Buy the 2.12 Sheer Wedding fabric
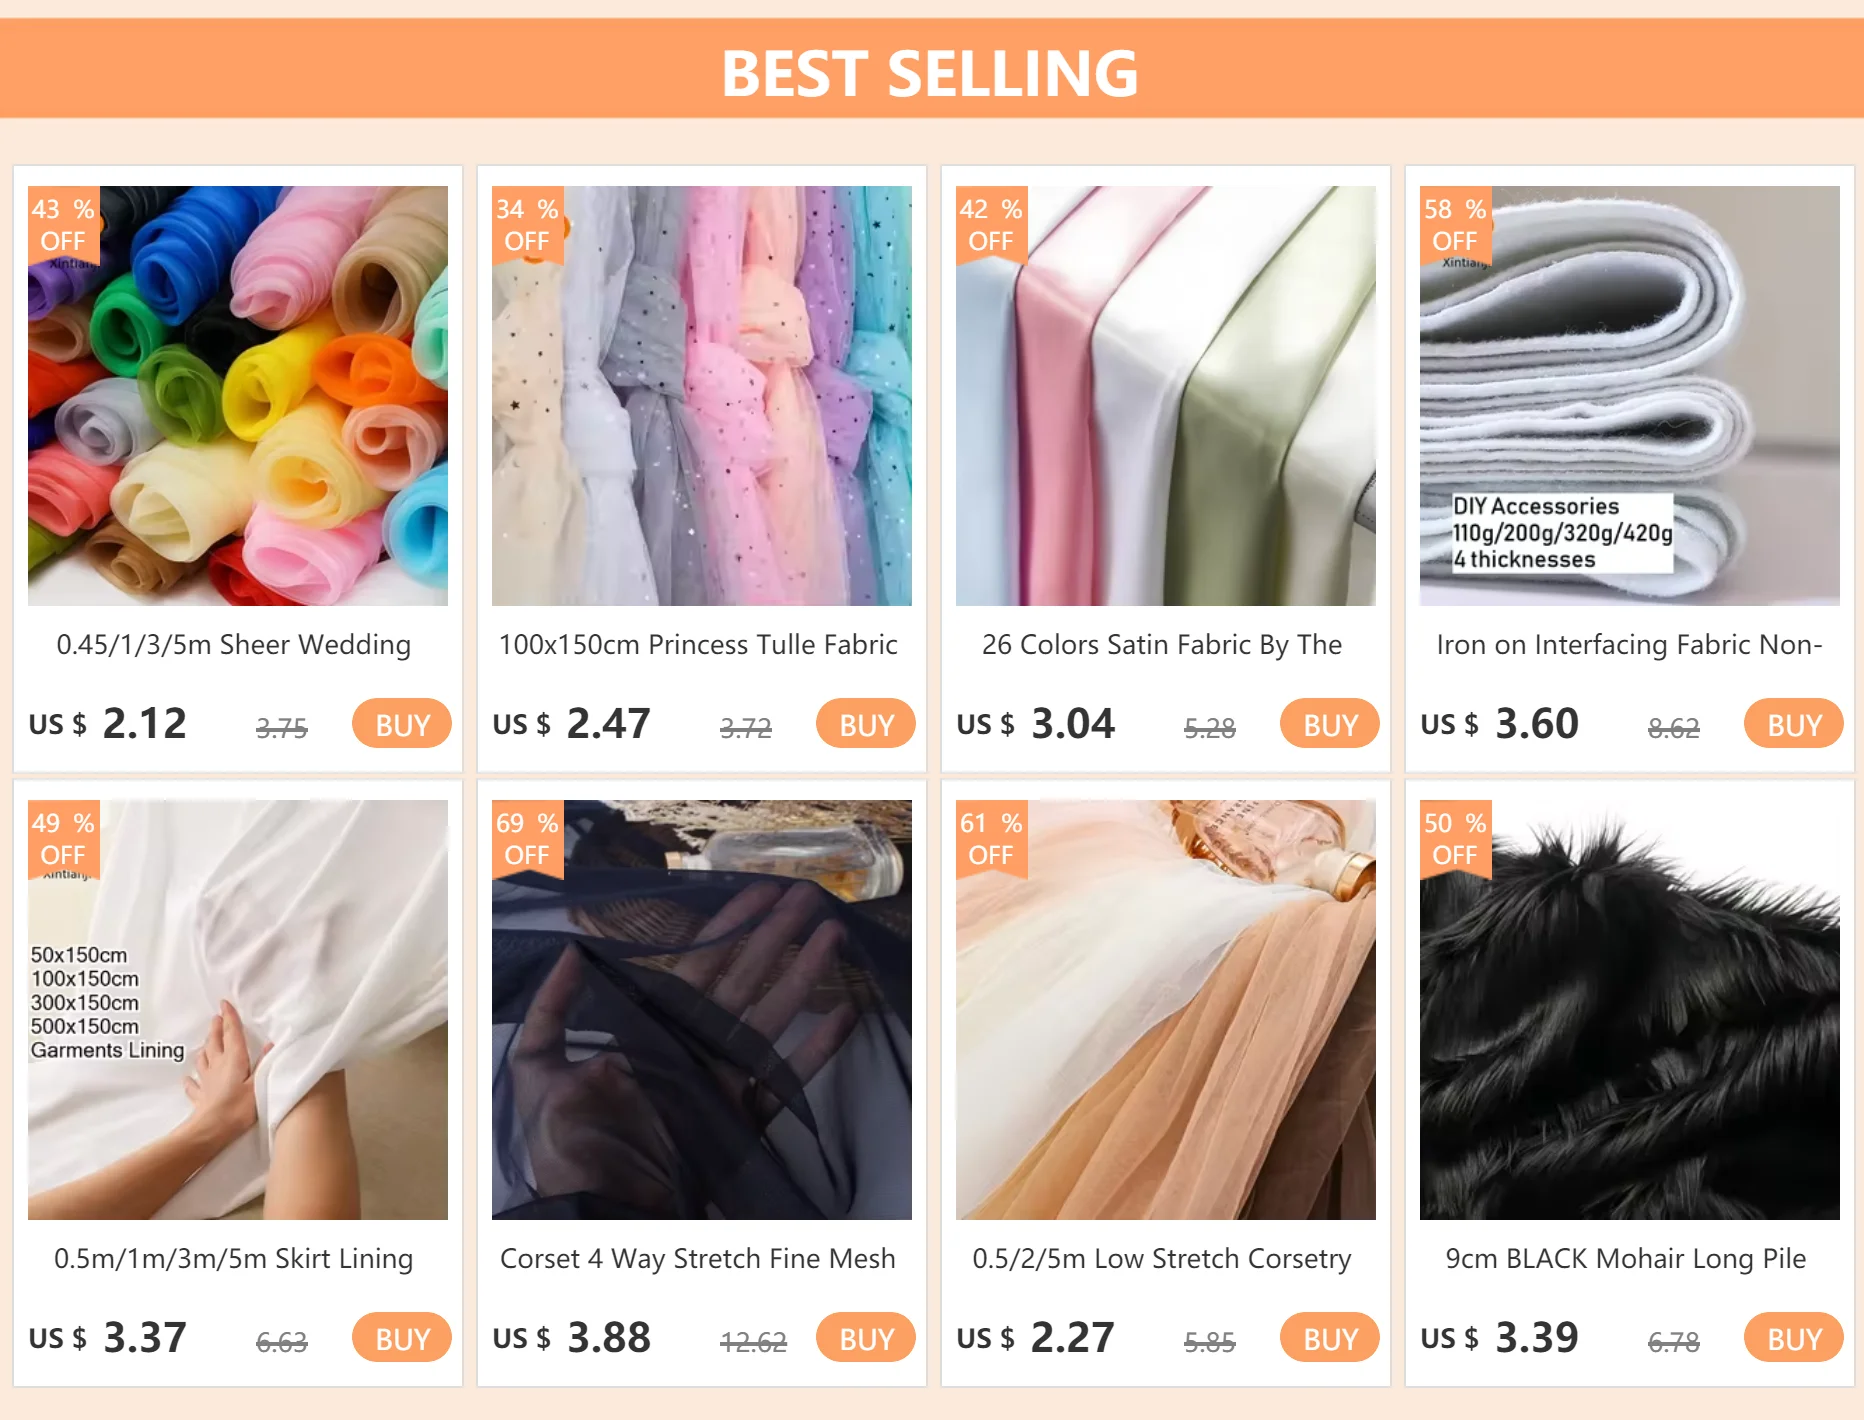Screen dimensions: 1864x1420 [402, 724]
